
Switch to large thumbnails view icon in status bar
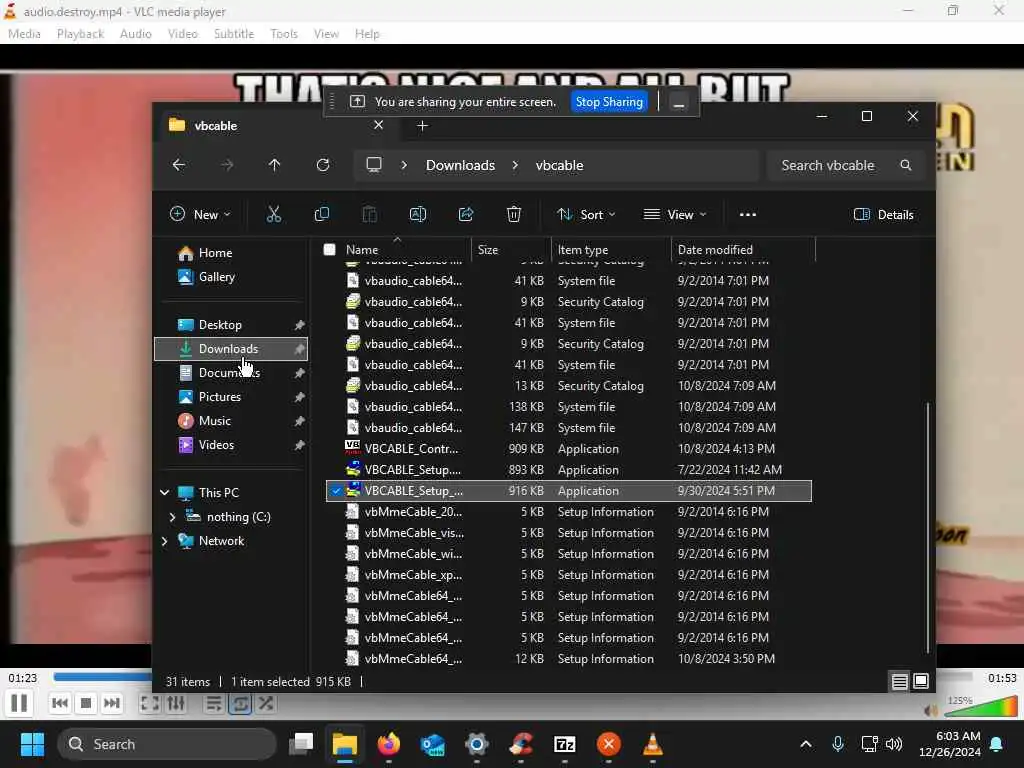(921, 682)
